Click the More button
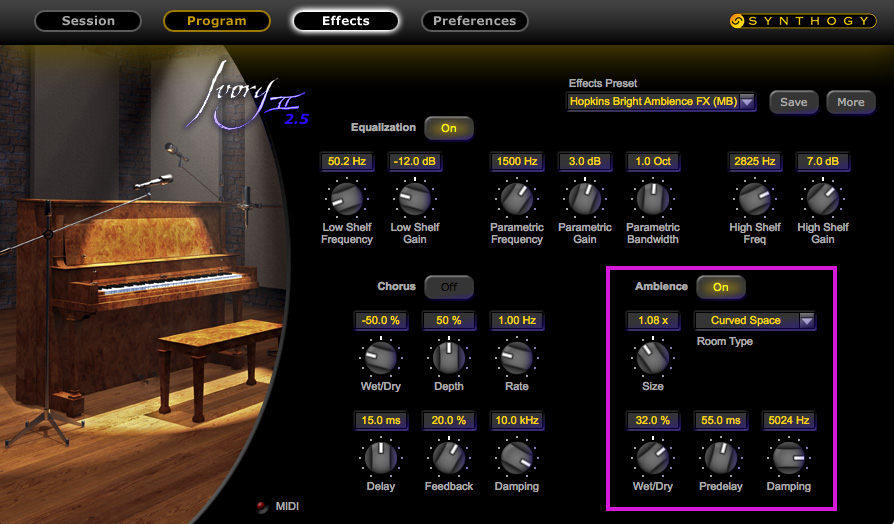 click(x=851, y=102)
